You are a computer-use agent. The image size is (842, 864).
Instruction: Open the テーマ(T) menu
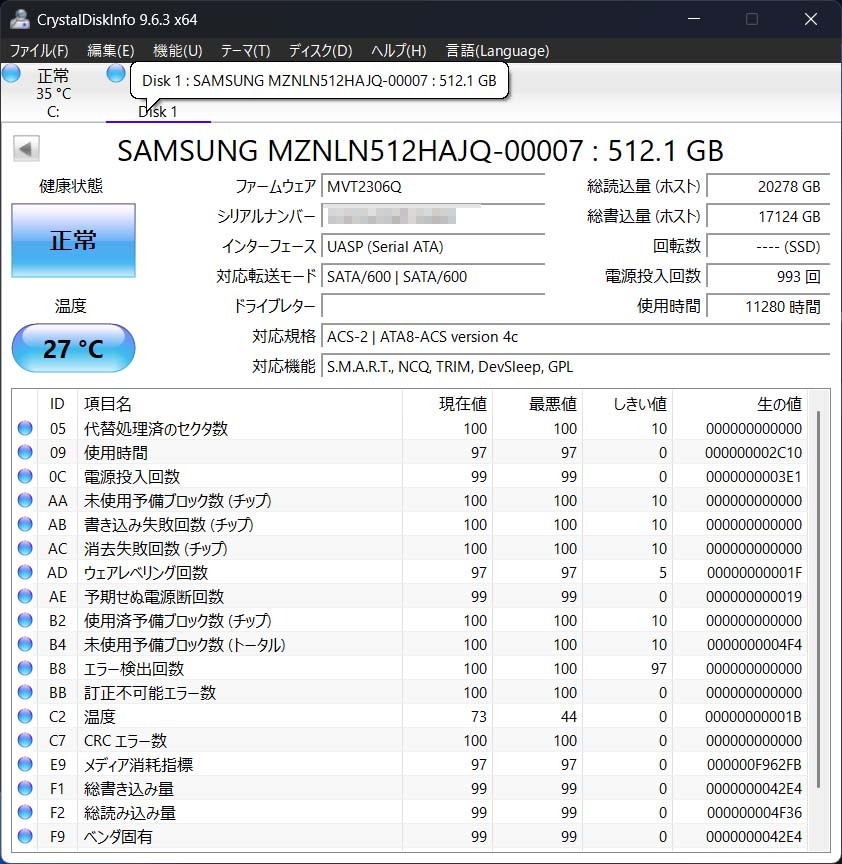coord(245,51)
